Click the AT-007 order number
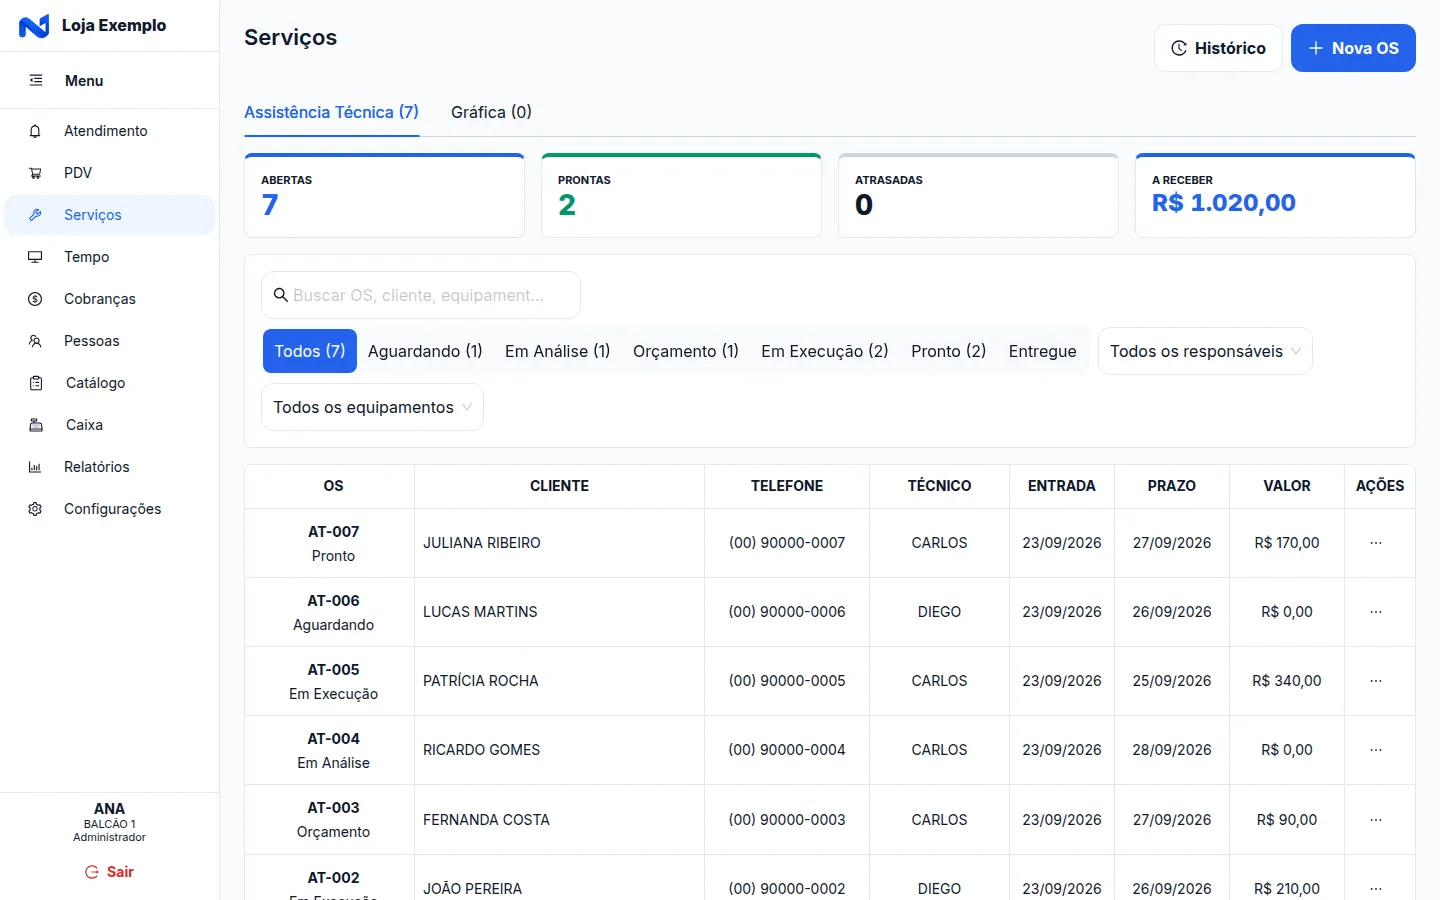1440x900 pixels. click(x=333, y=532)
